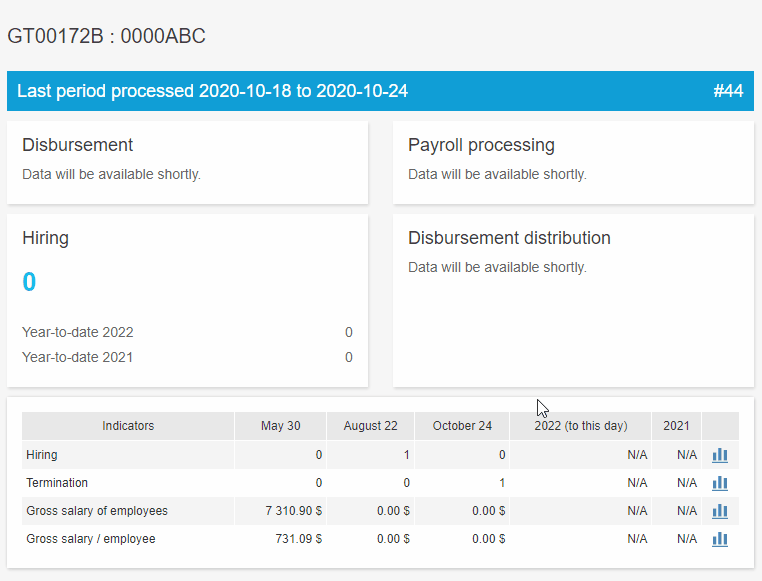
Task: Click the GT00172B : 0000ABC page title
Action: click(x=107, y=36)
